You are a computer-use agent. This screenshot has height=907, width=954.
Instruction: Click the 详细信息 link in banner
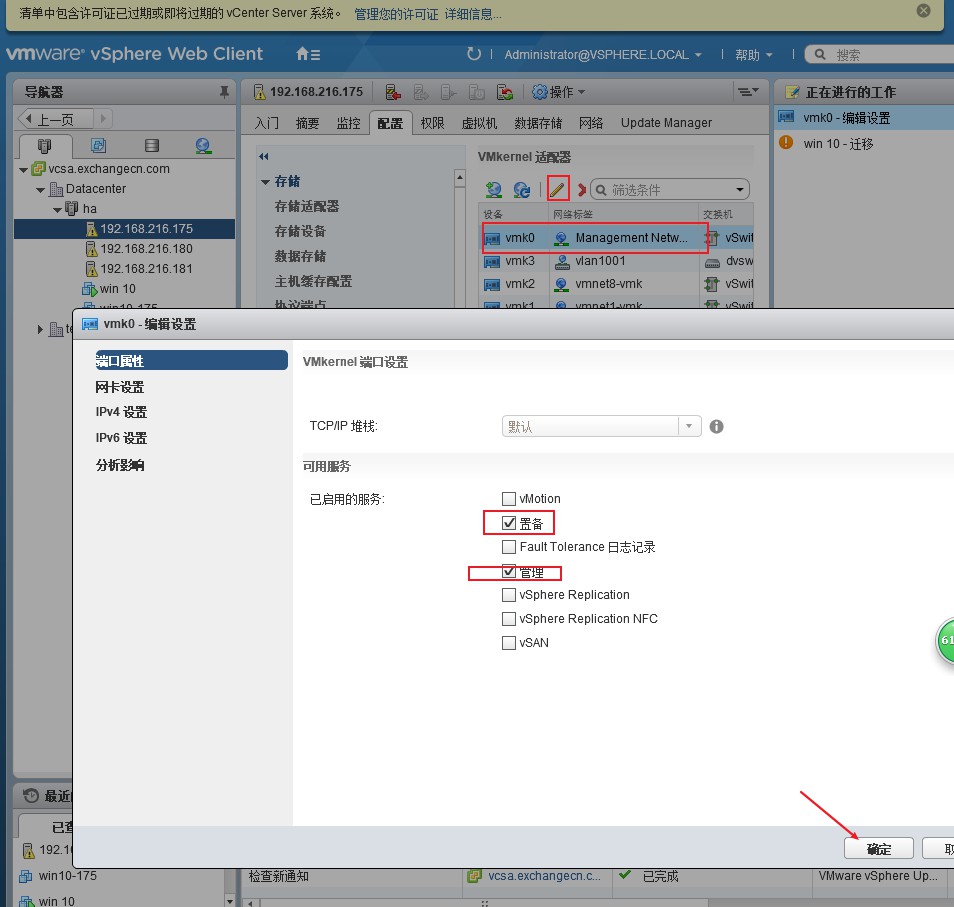coord(473,13)
